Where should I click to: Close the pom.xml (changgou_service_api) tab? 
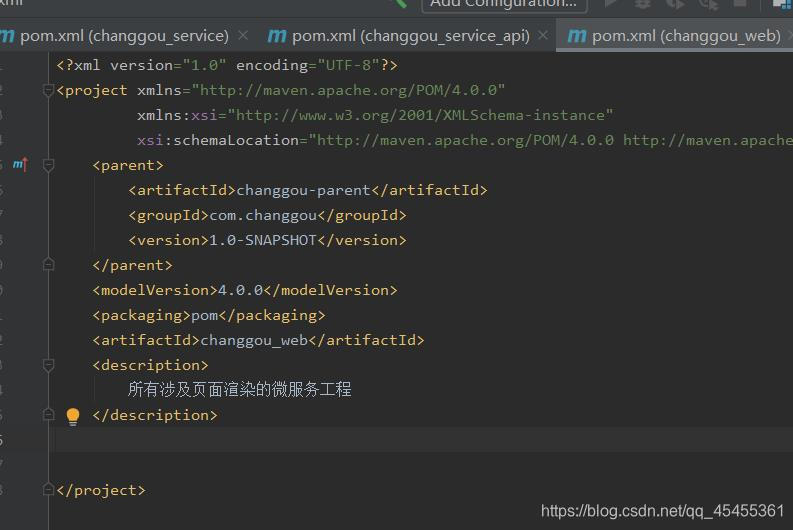[x=543, y=35]
